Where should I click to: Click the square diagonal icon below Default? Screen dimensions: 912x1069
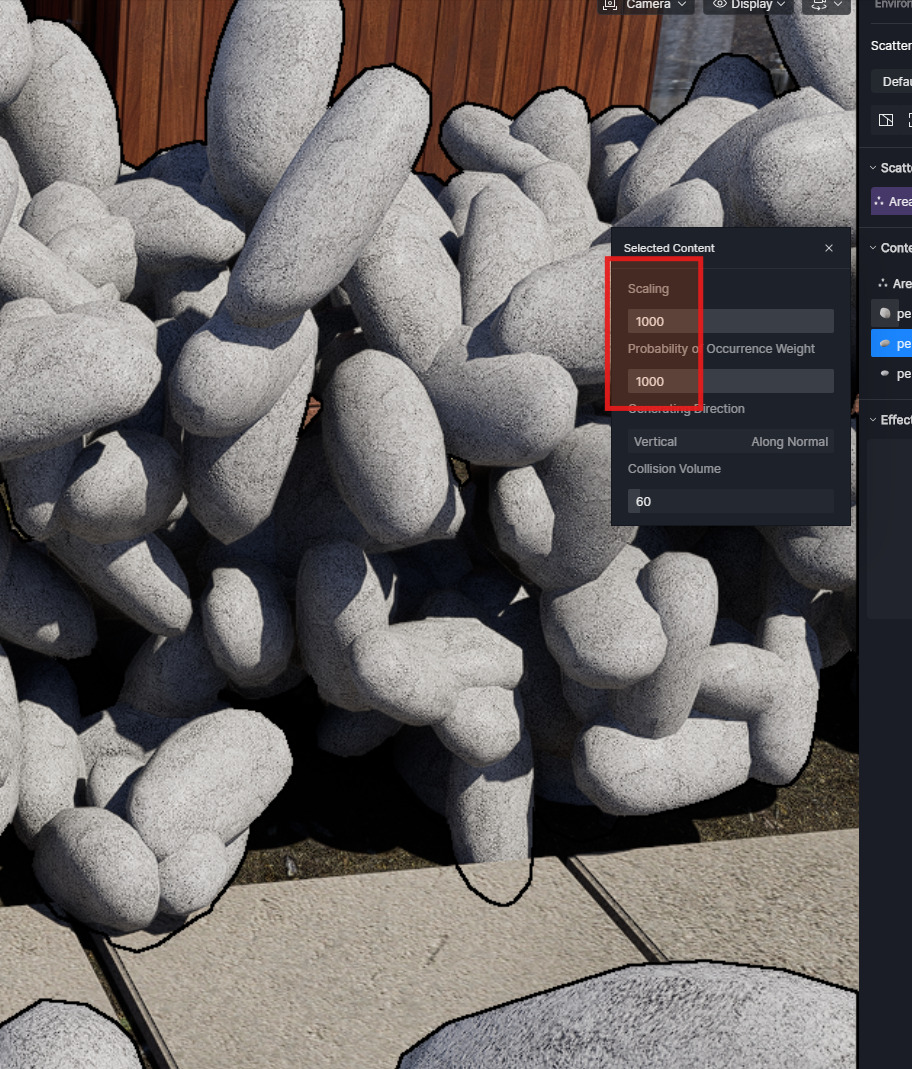(885, 120)
